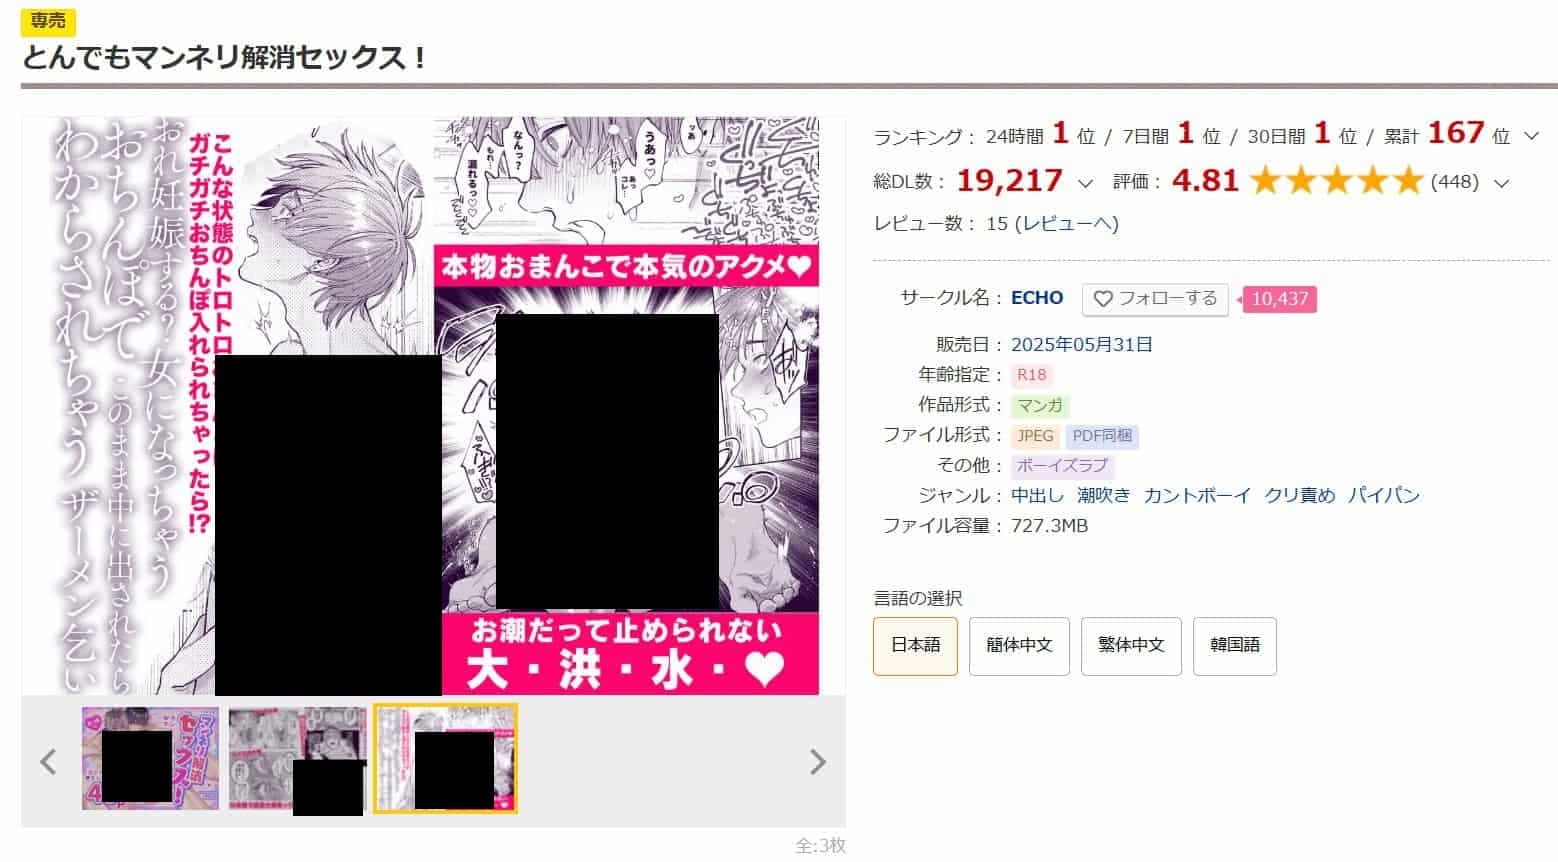Click the マンガ work format tag
This screenshot has width=1558, height=862.
1040,406
